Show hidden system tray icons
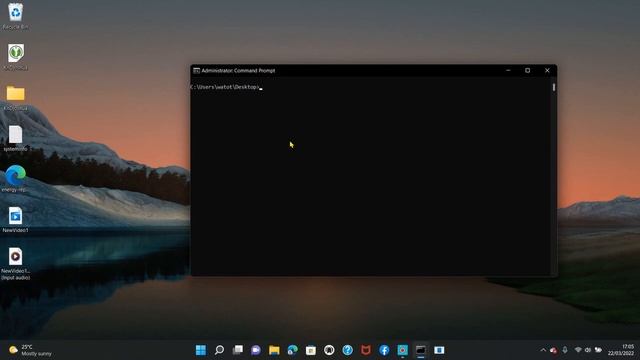Screen dimensions: 640x360 coord(543,350)
